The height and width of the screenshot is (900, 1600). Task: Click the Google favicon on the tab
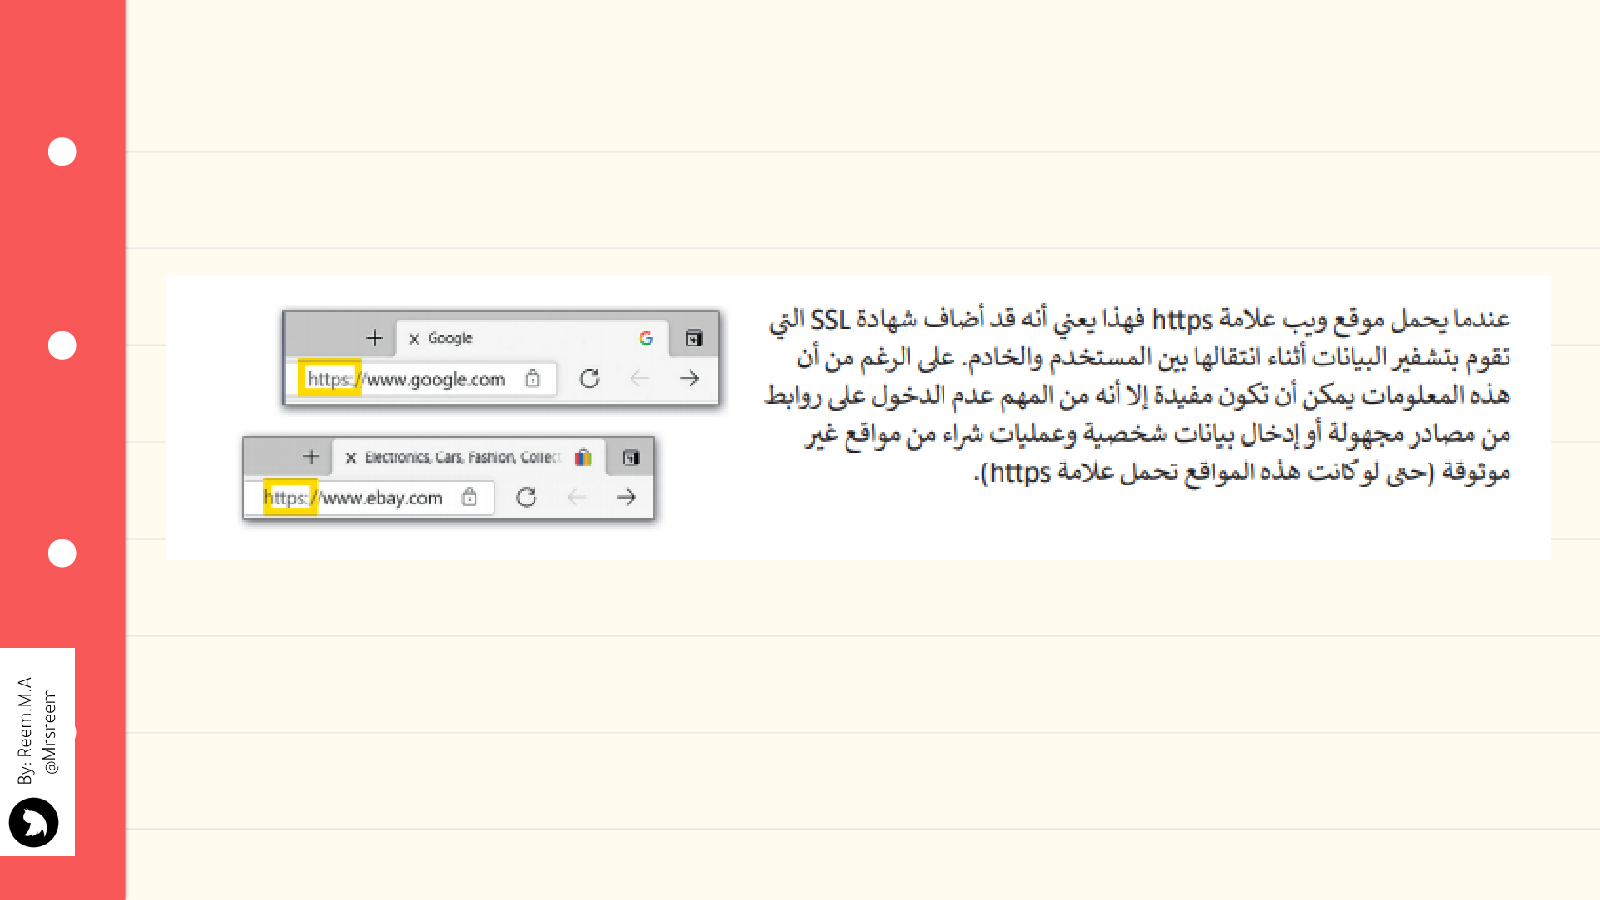[x=646, y=338]
